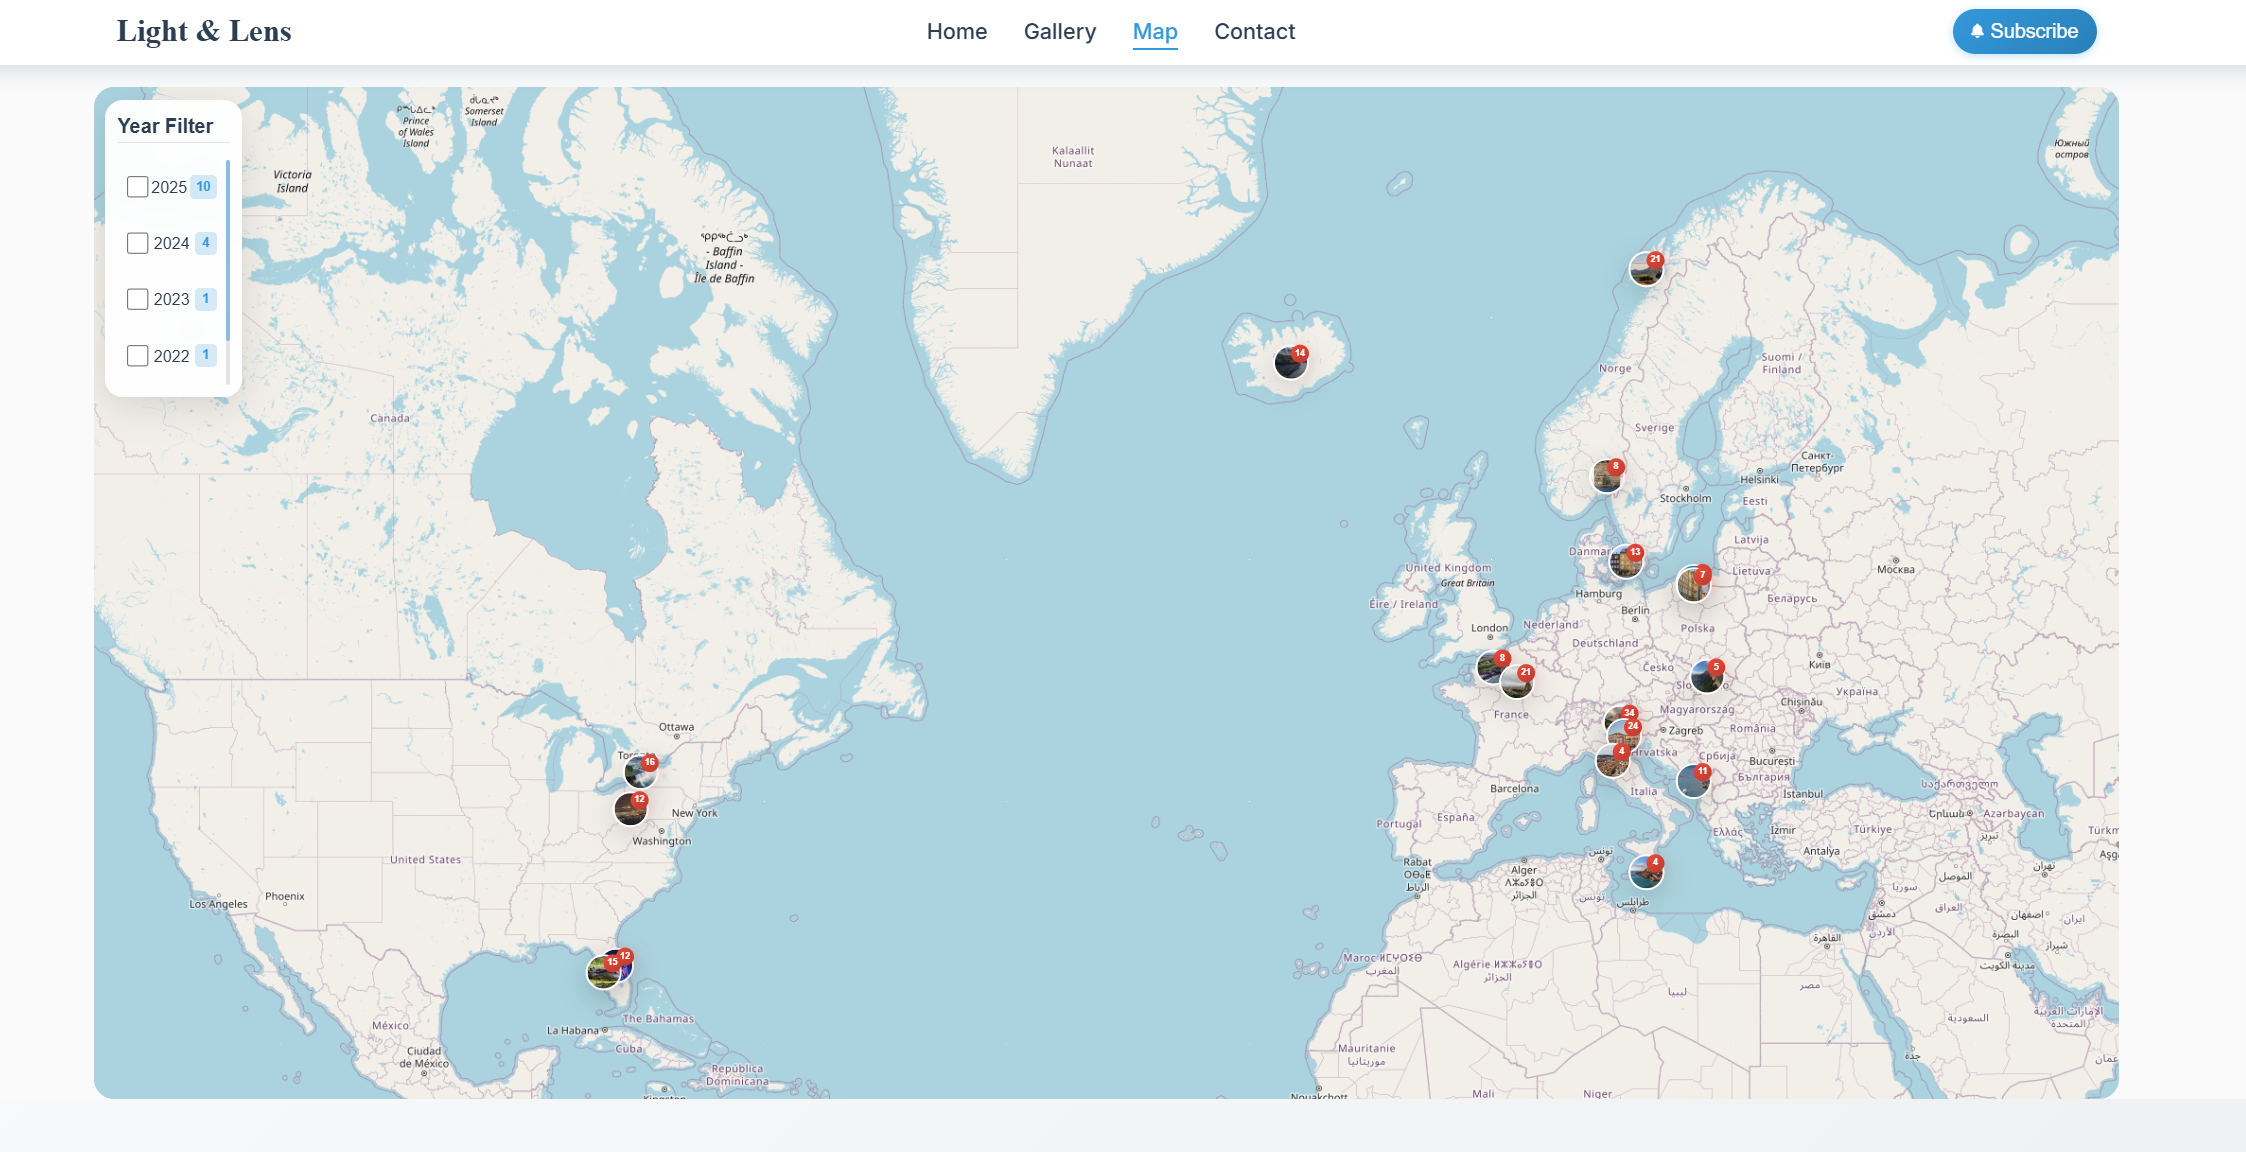Go to the Gallery page
The height and width of the screenshot is (1152, 2246).
[1059, 32]
